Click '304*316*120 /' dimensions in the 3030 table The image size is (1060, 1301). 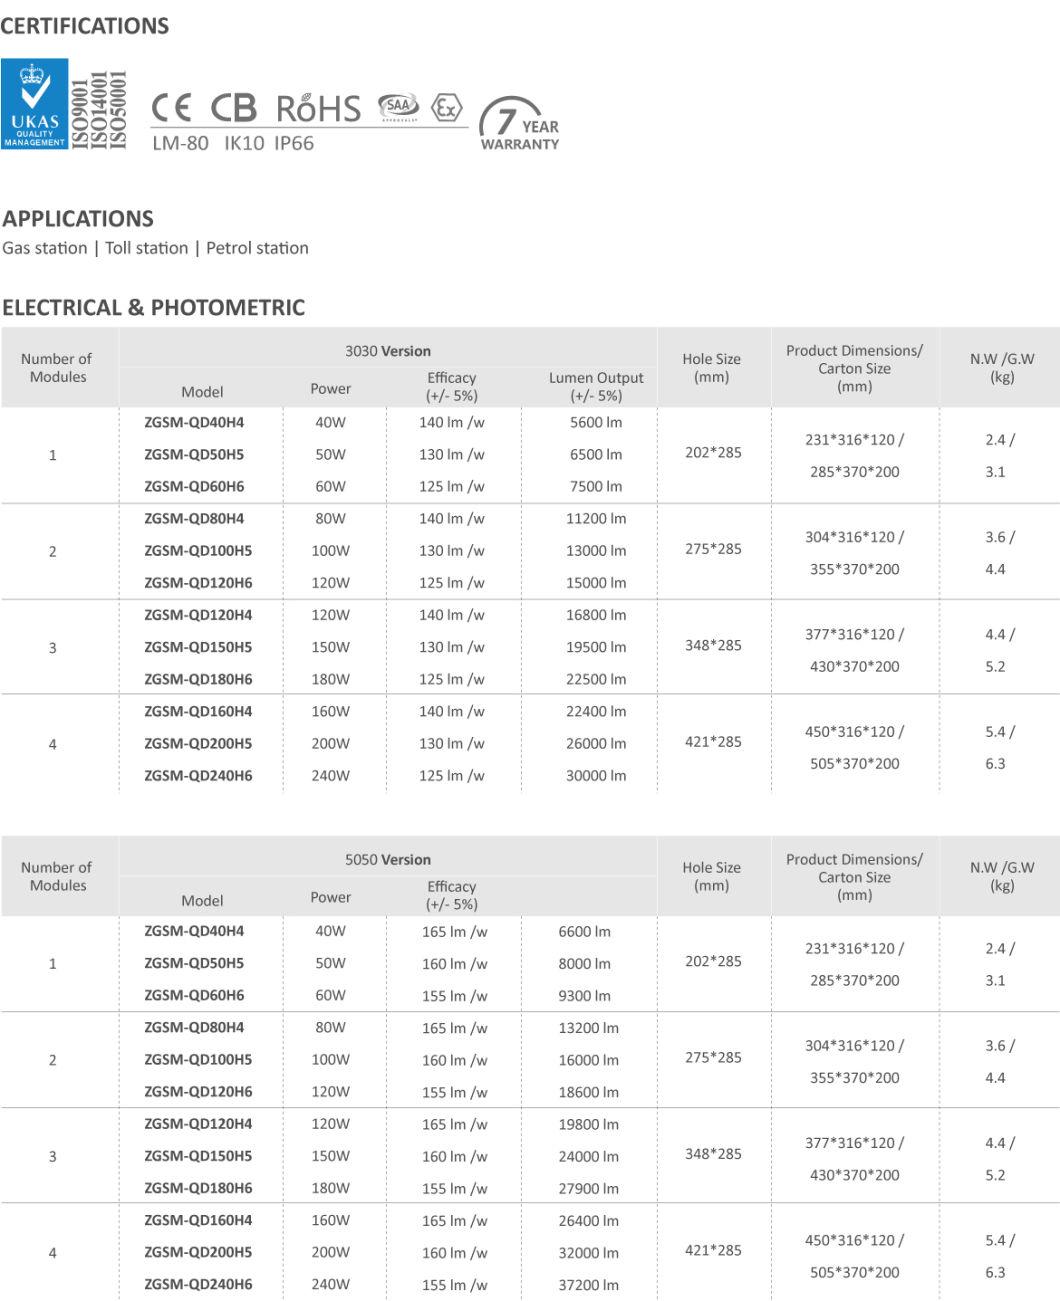(x=854, y=537)
